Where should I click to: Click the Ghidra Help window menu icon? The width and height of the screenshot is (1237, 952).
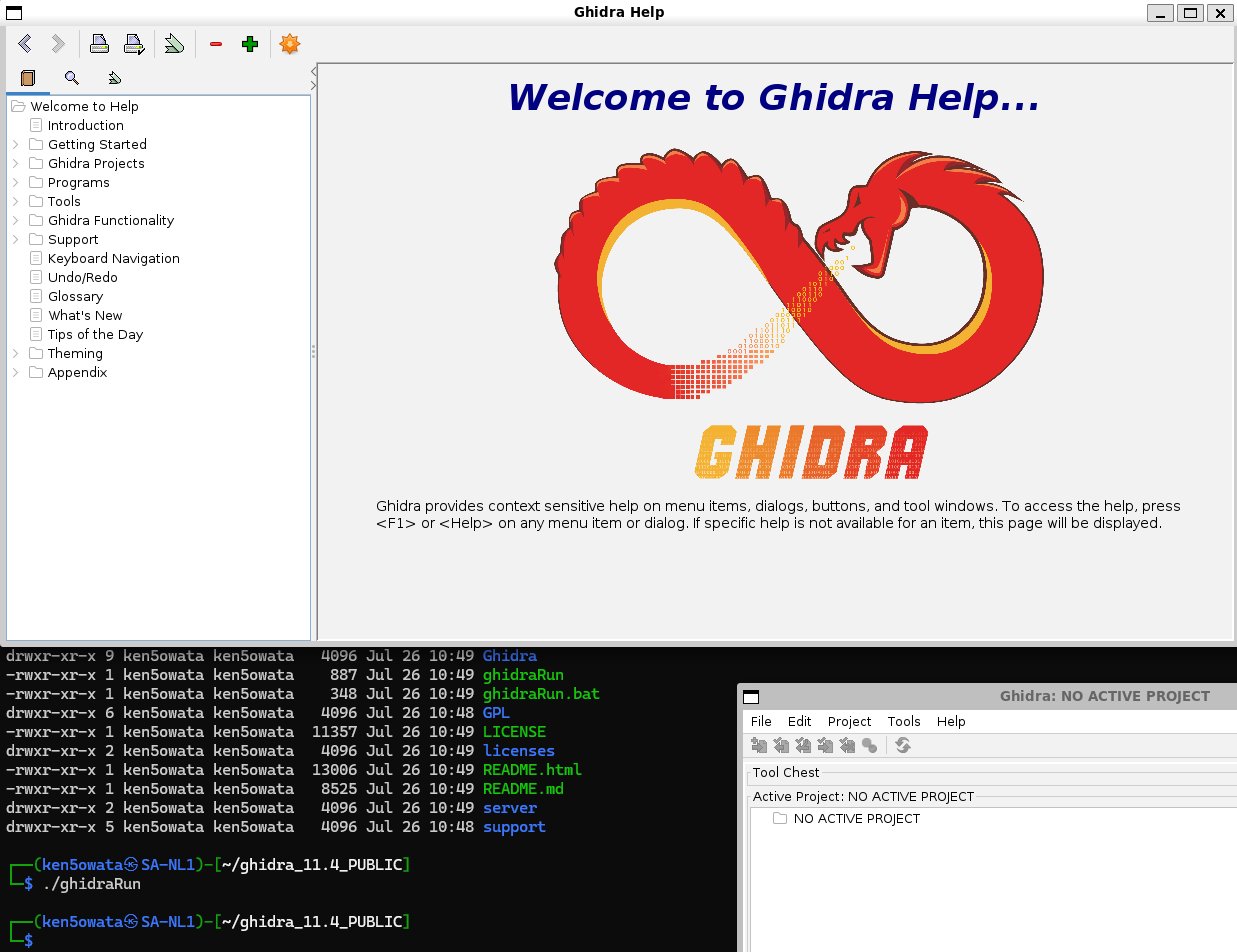[14, 12]
